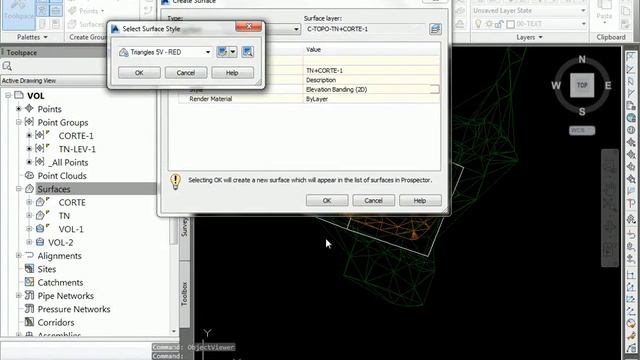Expand the Pipe Networks node
This screenshot has width=640, height=360.
[x=18, y=296]
